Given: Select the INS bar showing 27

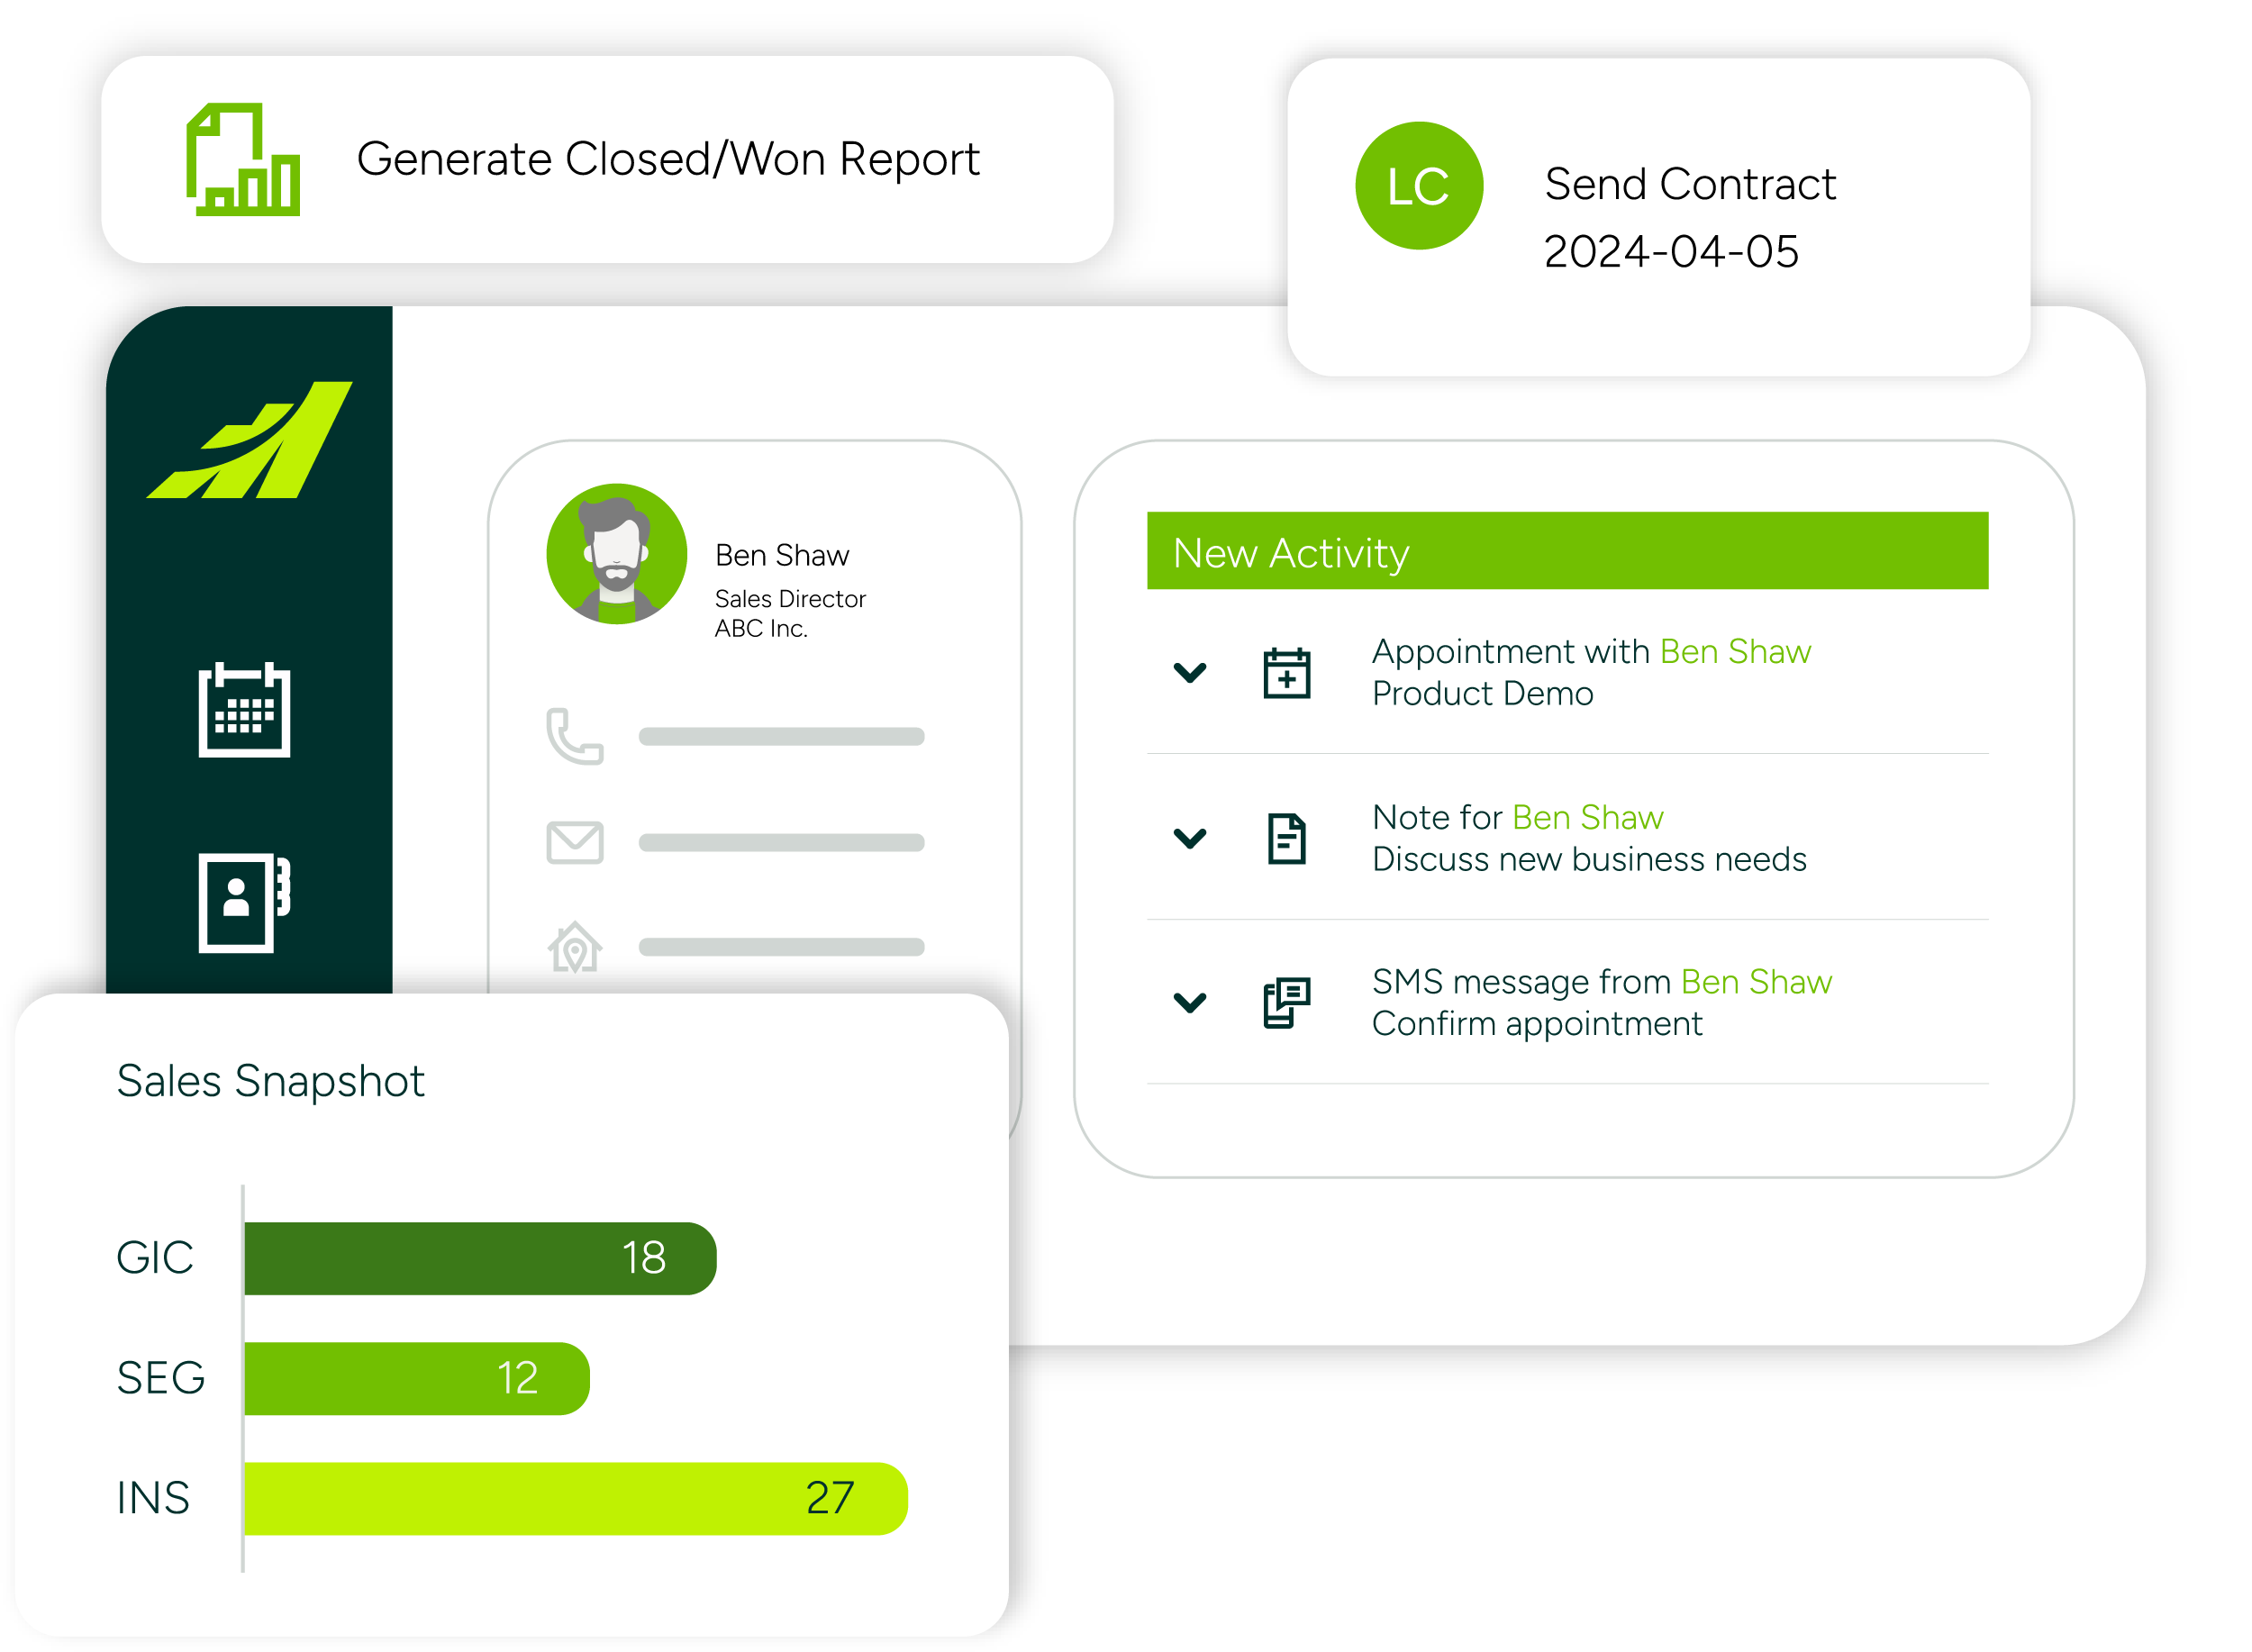Looking at the screenshot, I should 575,1498.
